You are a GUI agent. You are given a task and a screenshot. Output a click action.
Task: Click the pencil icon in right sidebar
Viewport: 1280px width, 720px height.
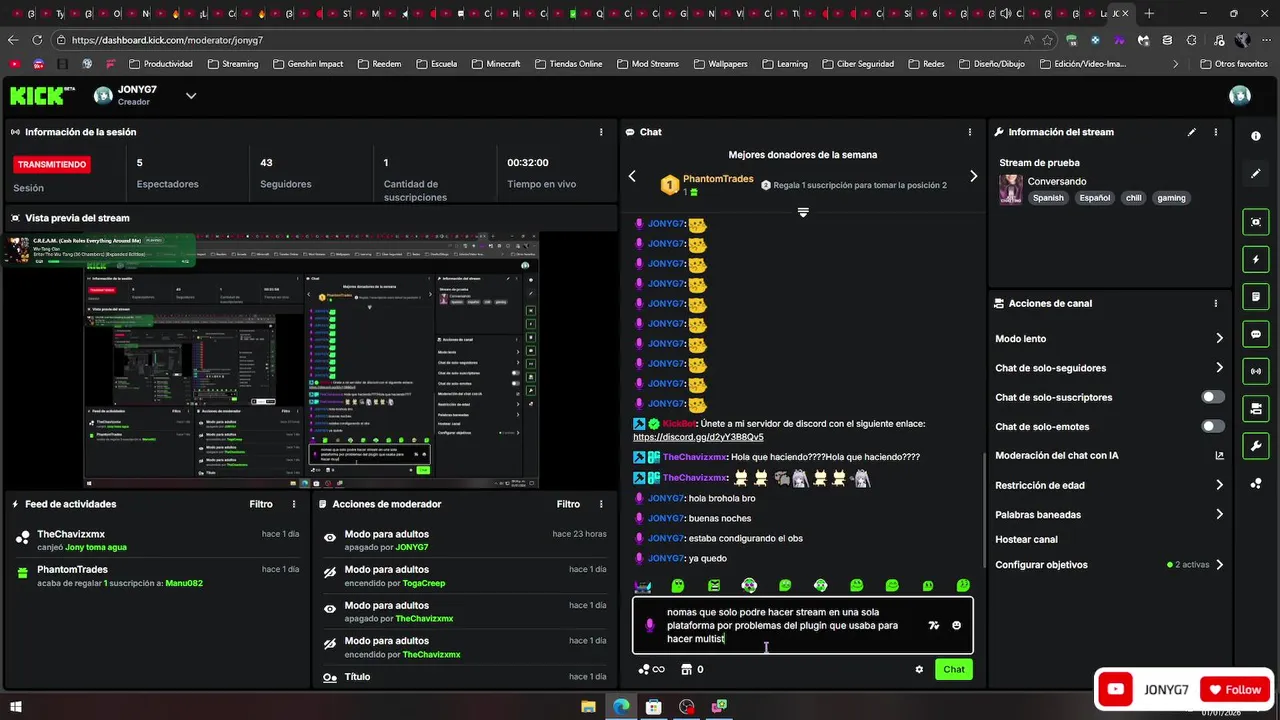tap(1256, 173)
